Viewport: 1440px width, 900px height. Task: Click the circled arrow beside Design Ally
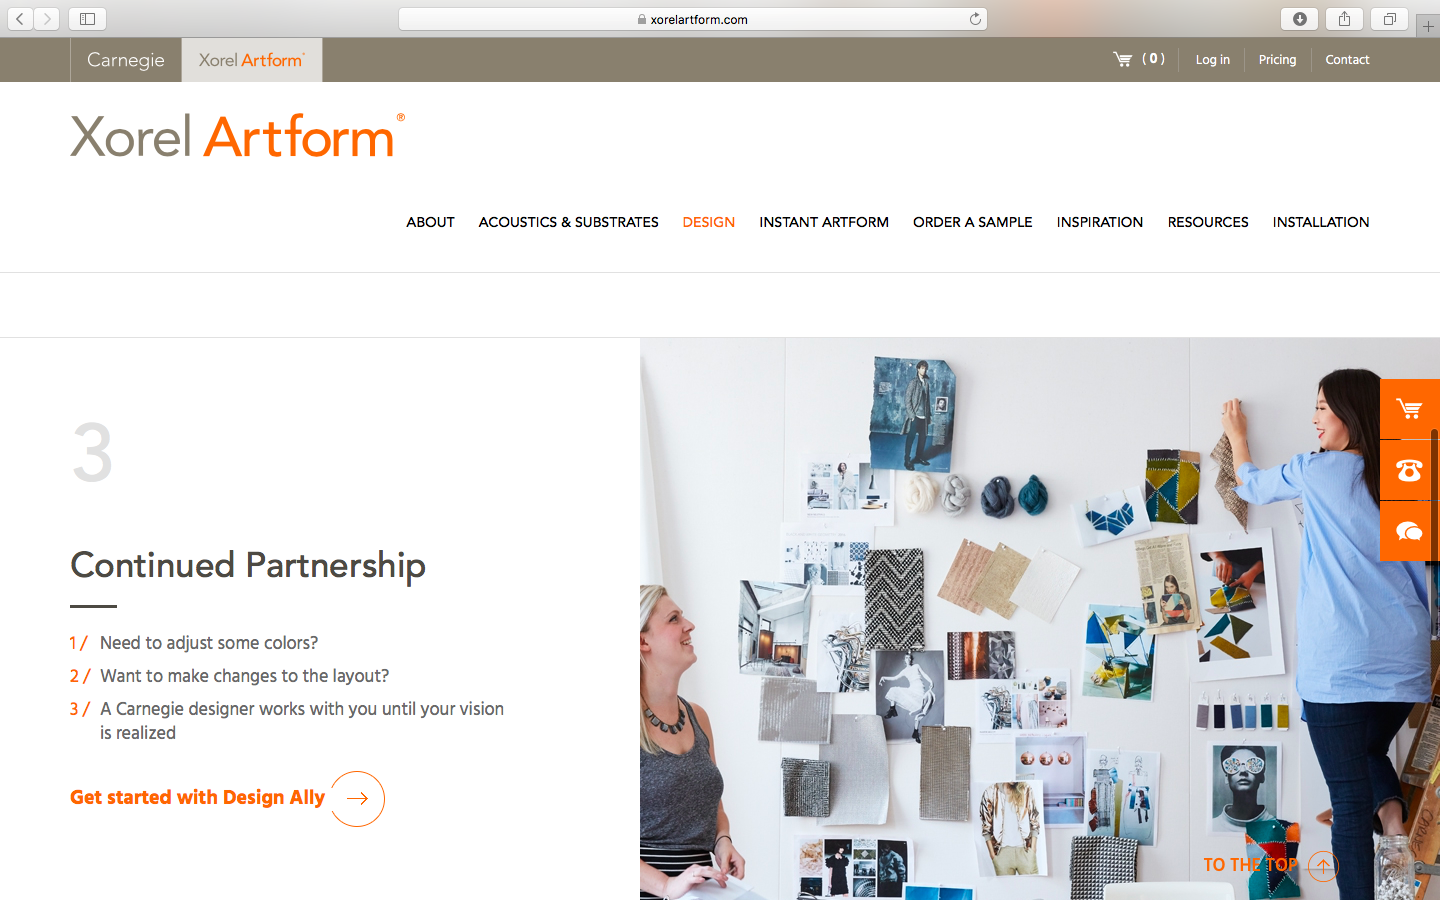tap(357, 798)
